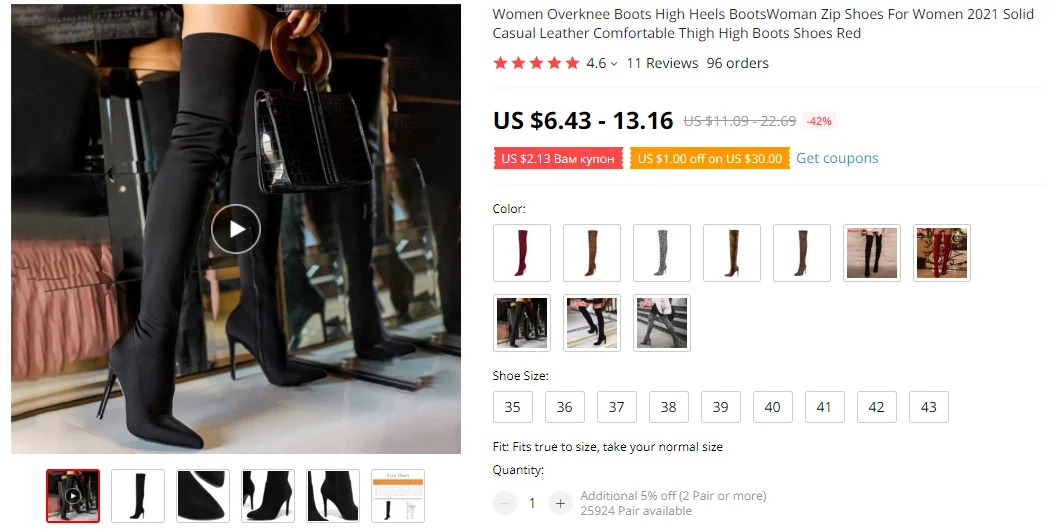Choose the grey glitter boot color swatch
This screenshot has width=1051, height=531.
(662, 253)
